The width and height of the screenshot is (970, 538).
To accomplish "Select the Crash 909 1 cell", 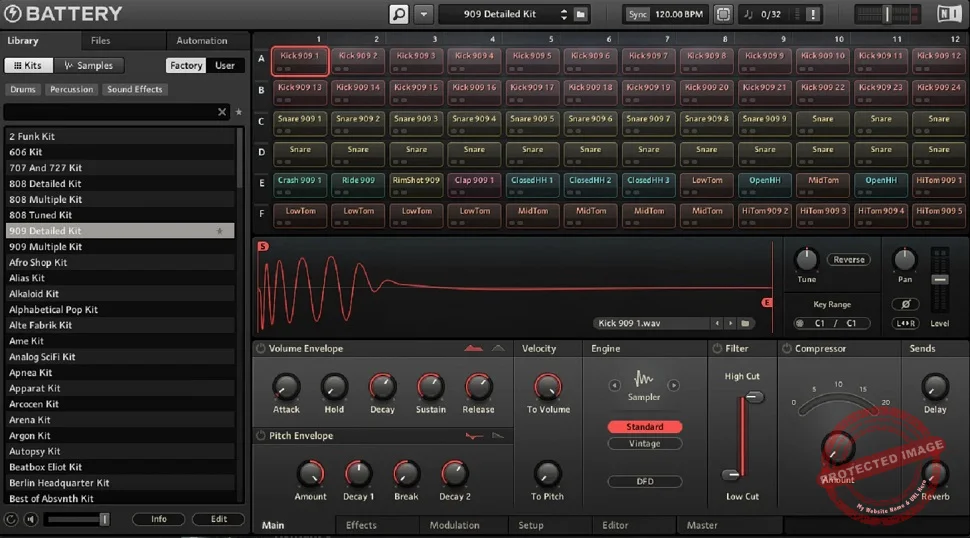I will tap(299, 185).
